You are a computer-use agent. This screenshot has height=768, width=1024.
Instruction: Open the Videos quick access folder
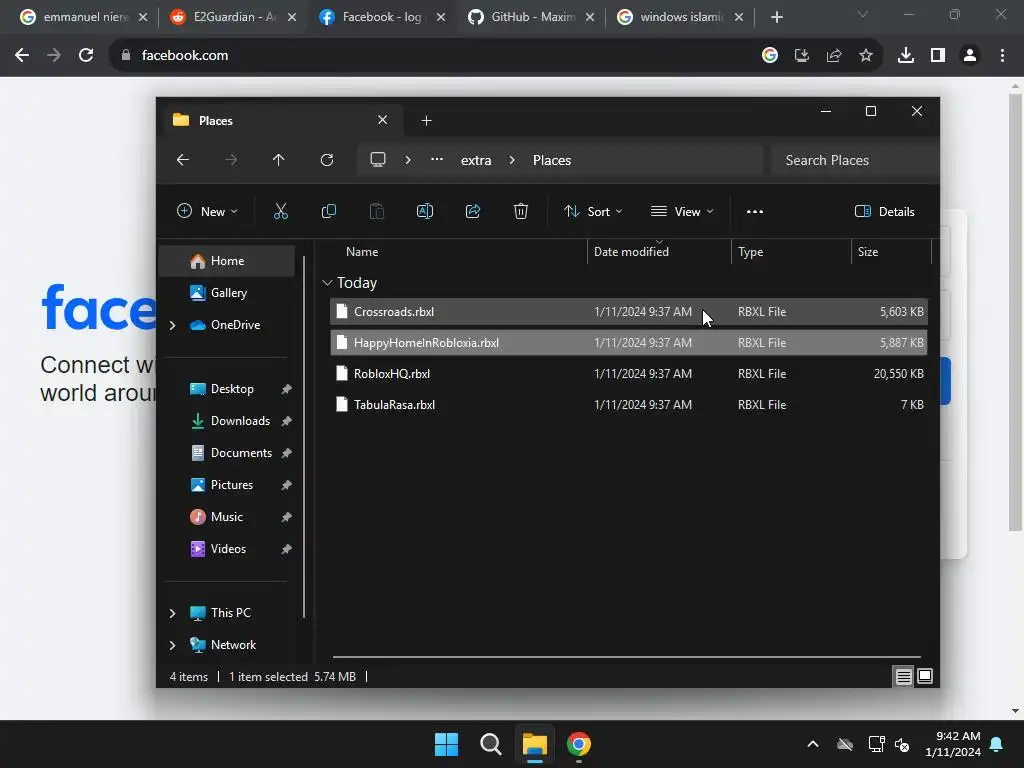[231, 549]
